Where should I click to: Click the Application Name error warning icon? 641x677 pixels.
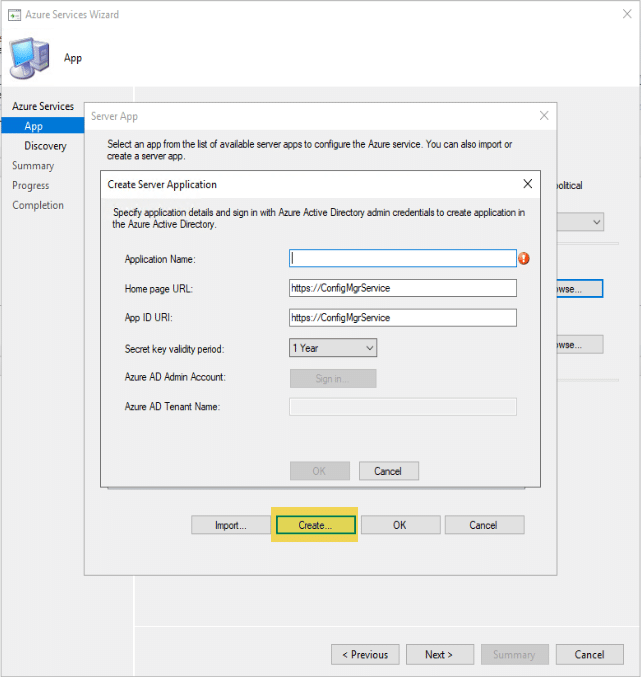pos(524,258)
